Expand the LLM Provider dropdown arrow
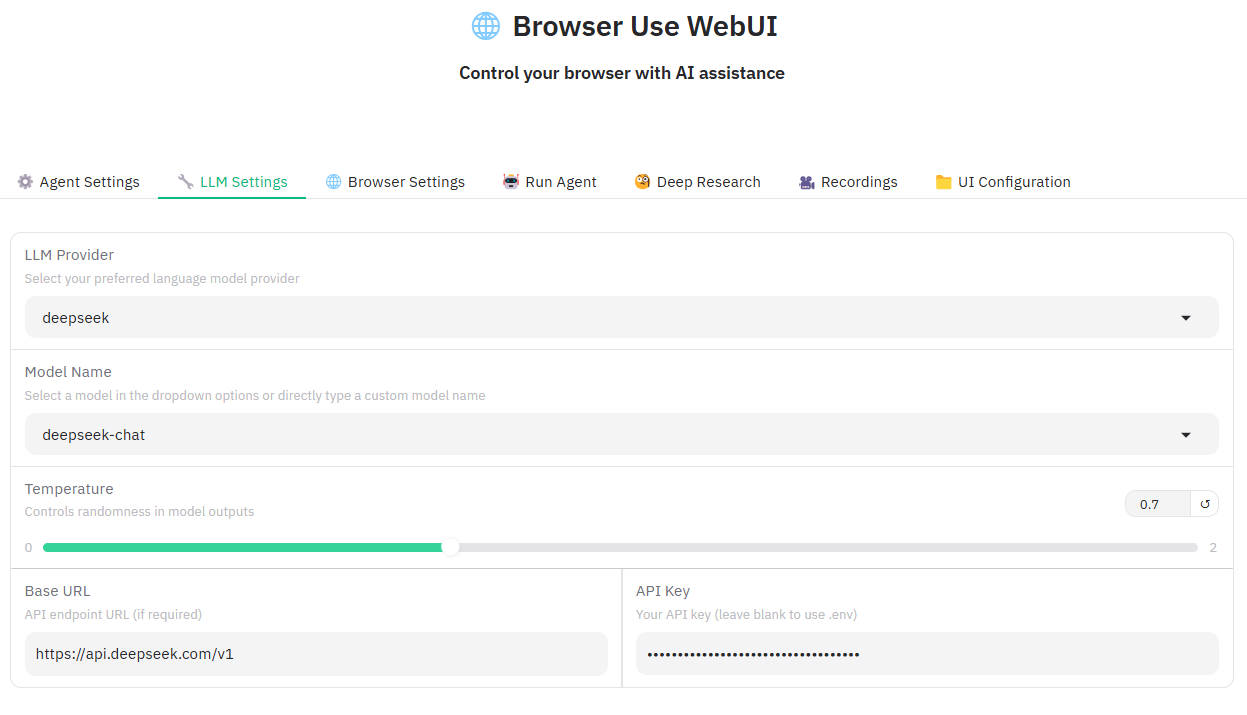1247x715 pixels. [1186, 318]
